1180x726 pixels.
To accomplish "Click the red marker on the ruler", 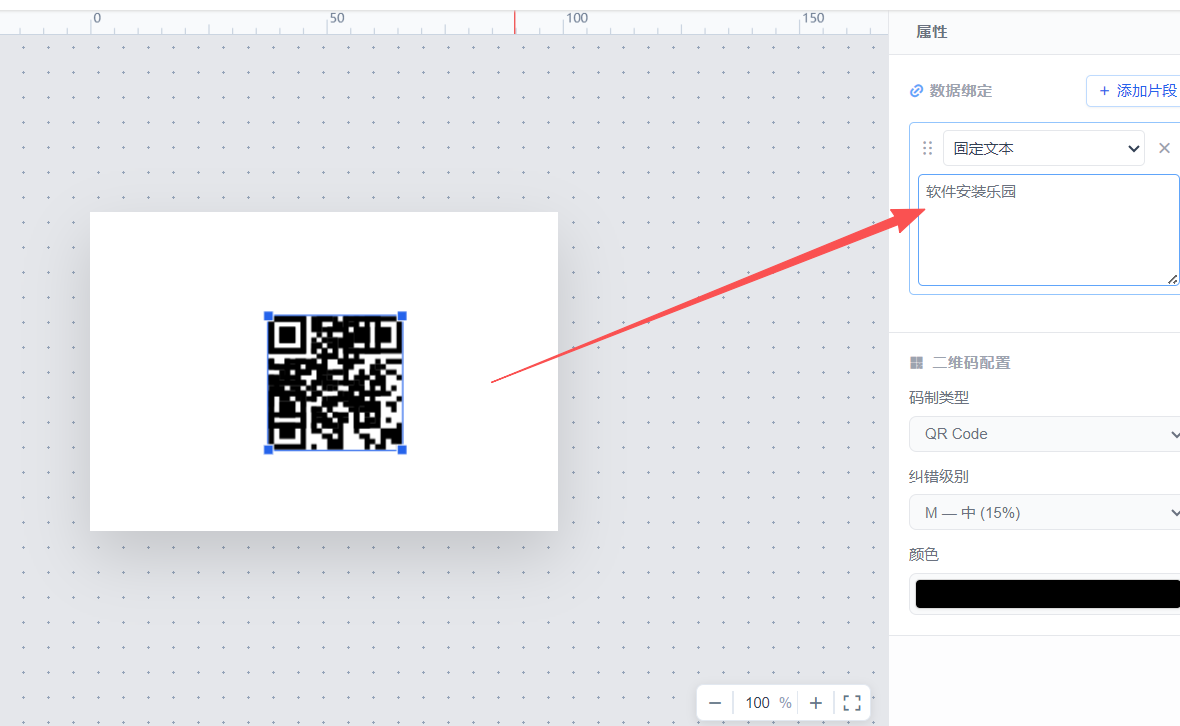I will (x=515, y=23).
